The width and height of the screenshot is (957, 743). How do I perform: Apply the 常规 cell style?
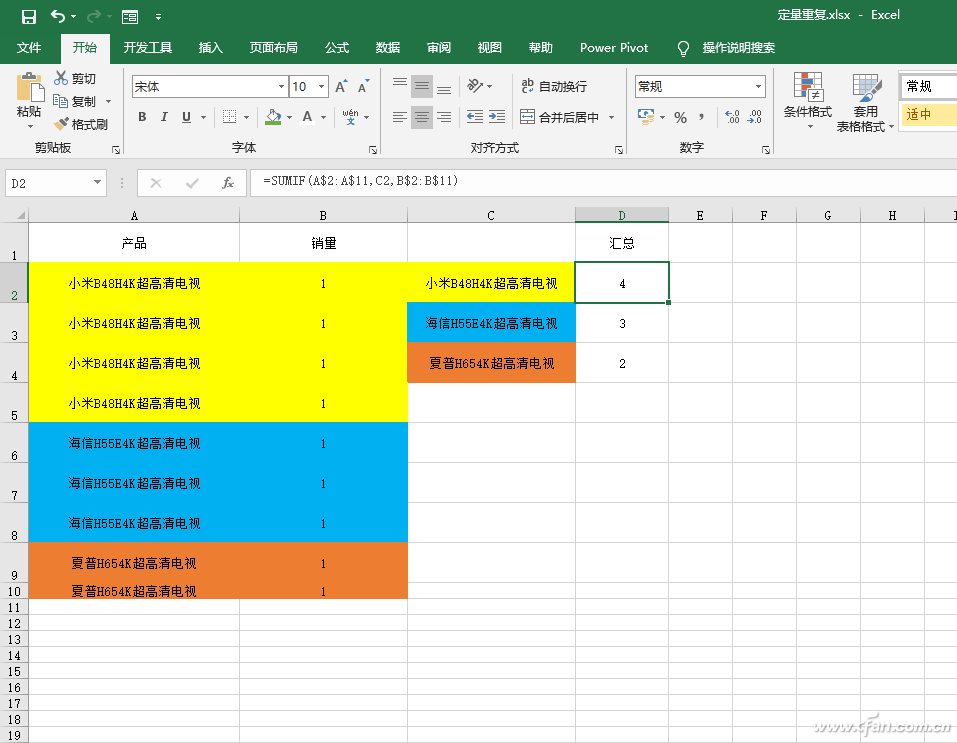(x=928, y=86)
